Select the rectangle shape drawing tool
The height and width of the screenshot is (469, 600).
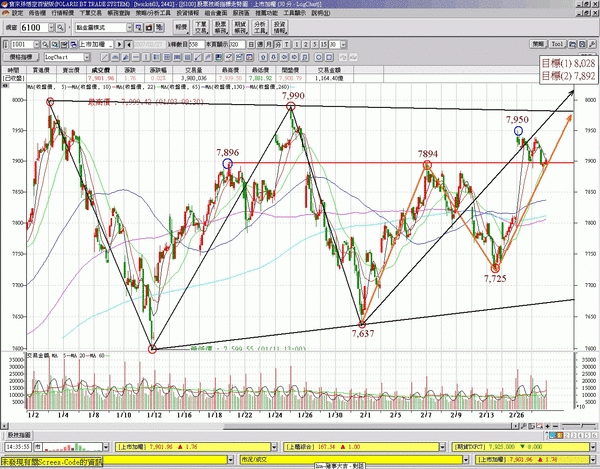329,57
